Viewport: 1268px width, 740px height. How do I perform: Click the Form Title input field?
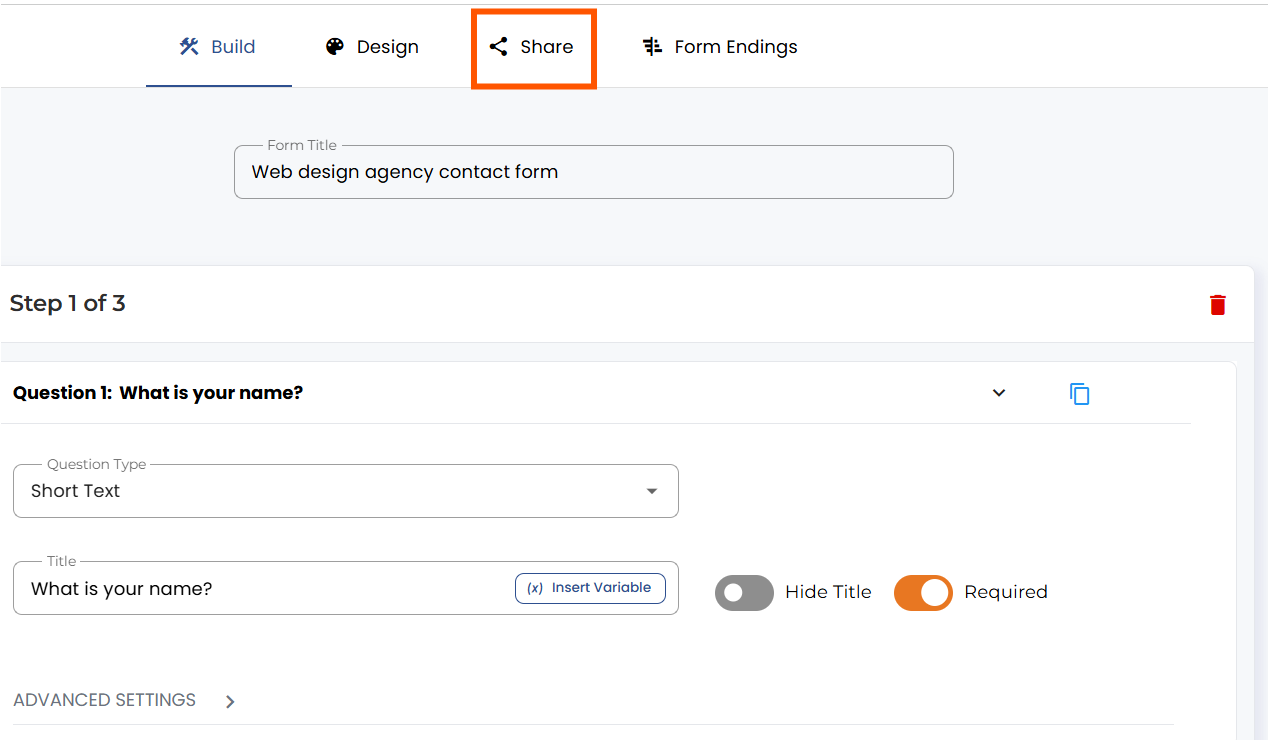[594, 172]
